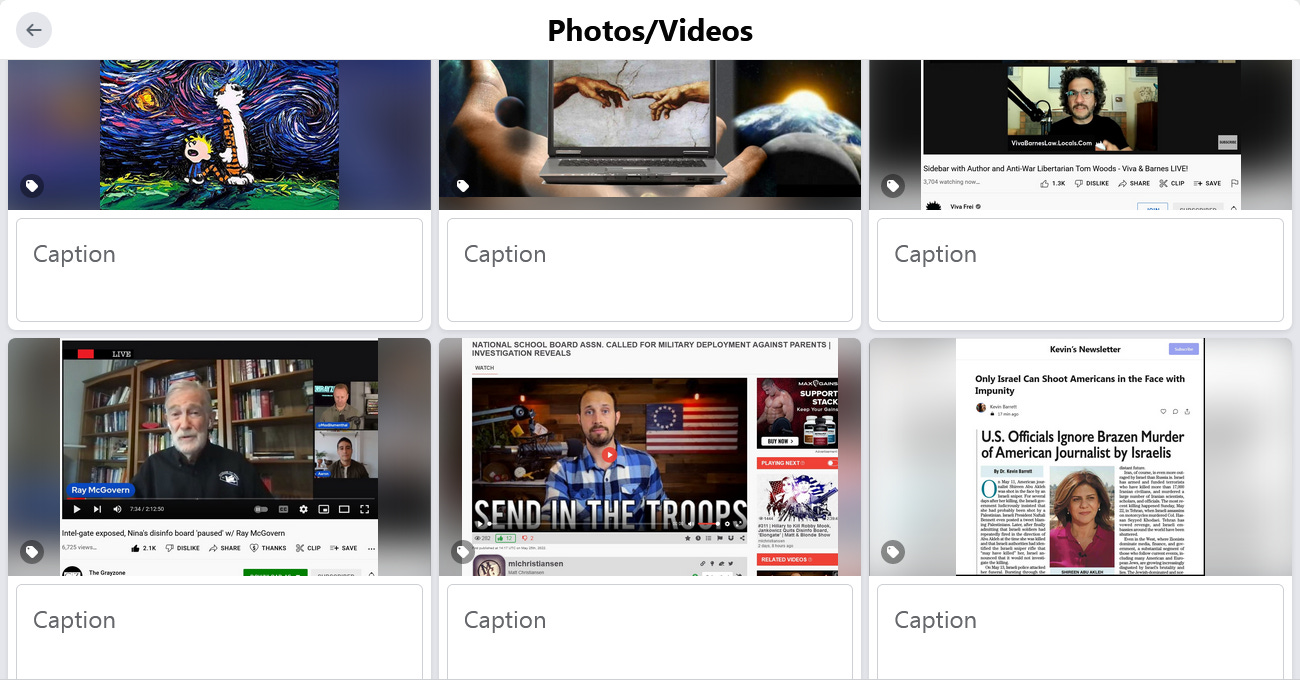
Task: Click the Photos/Videos page title
Action: click(650, 31)
